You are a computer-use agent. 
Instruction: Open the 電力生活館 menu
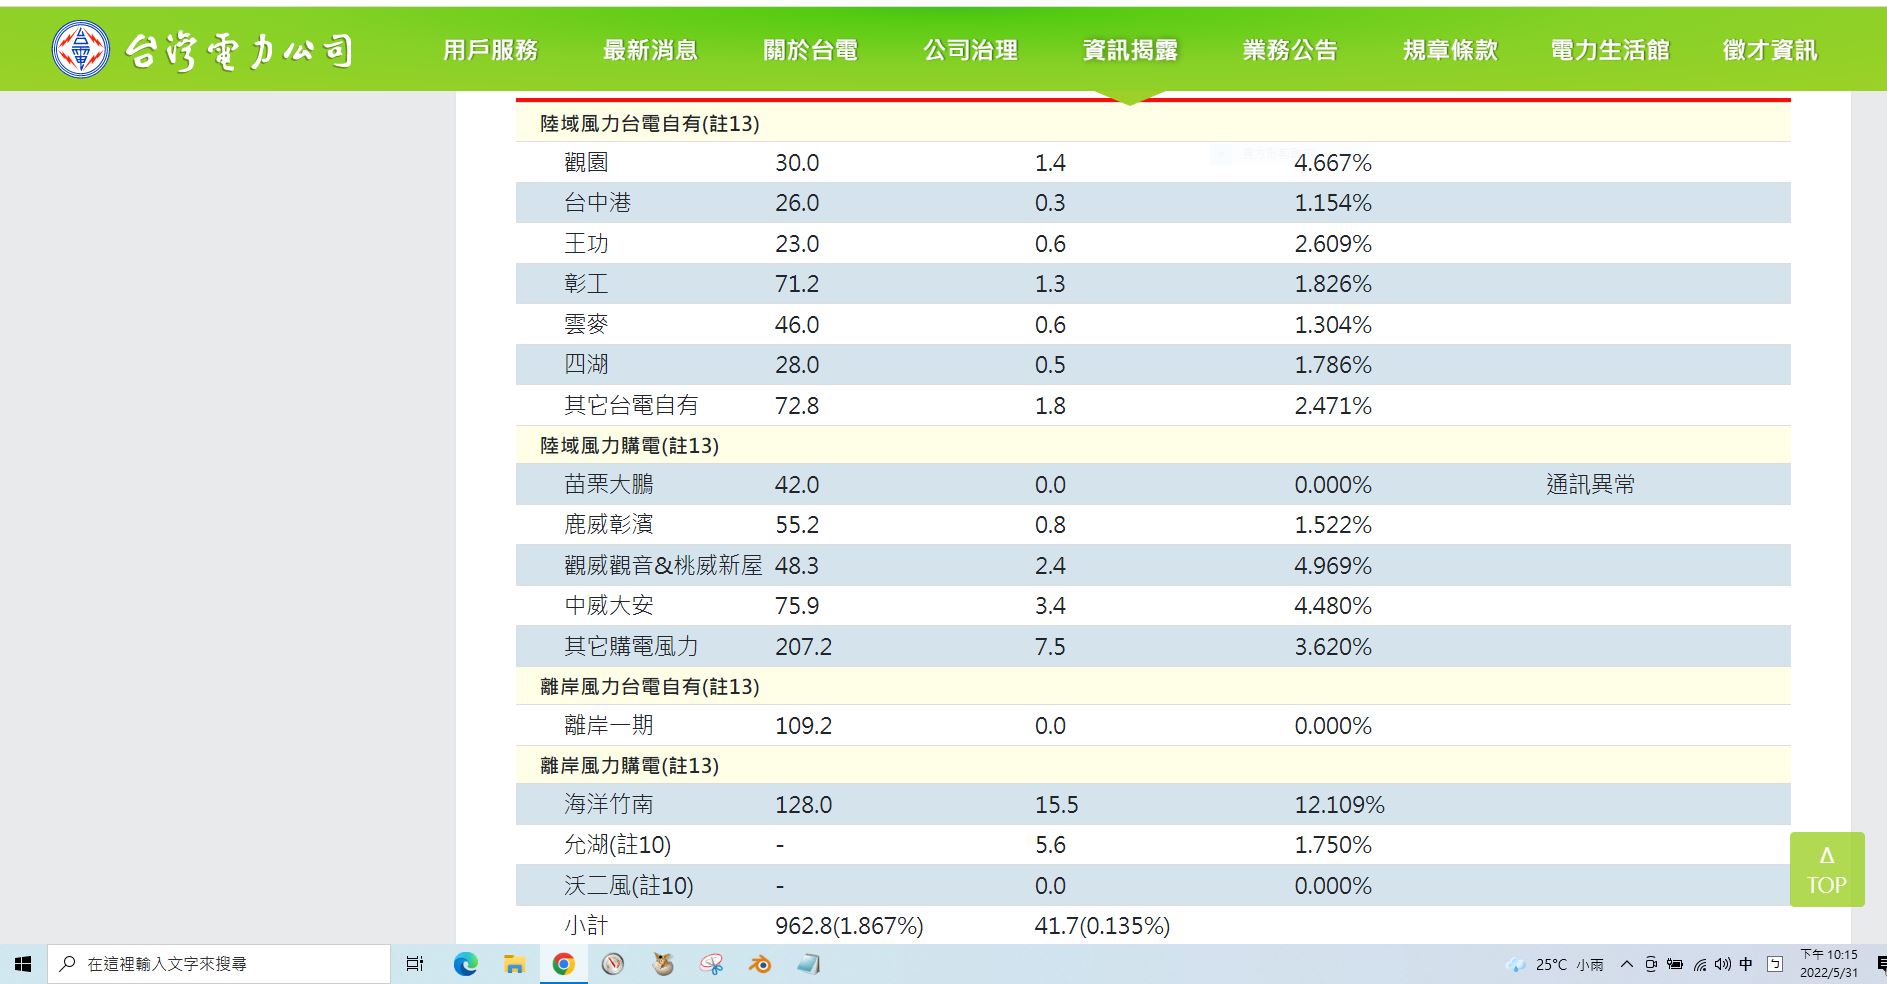[1610, 50]
